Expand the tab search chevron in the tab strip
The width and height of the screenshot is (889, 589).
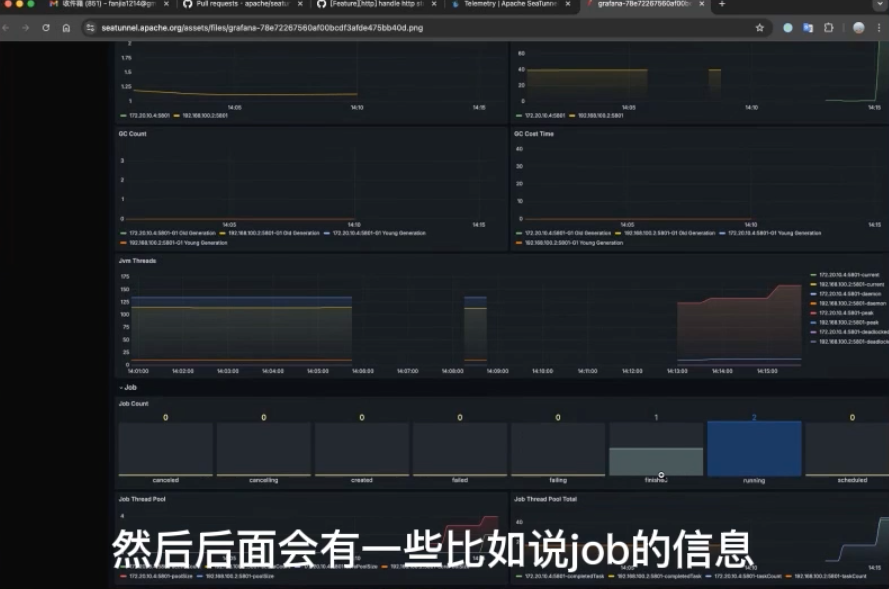(880, 4)
